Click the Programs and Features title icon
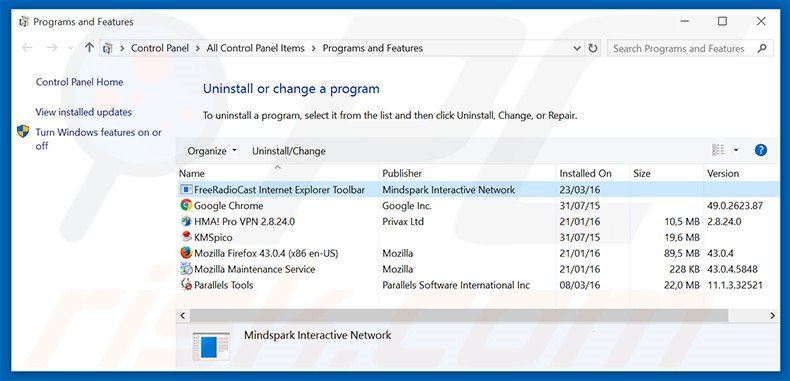The image size is (790, 381). point(24,22)
